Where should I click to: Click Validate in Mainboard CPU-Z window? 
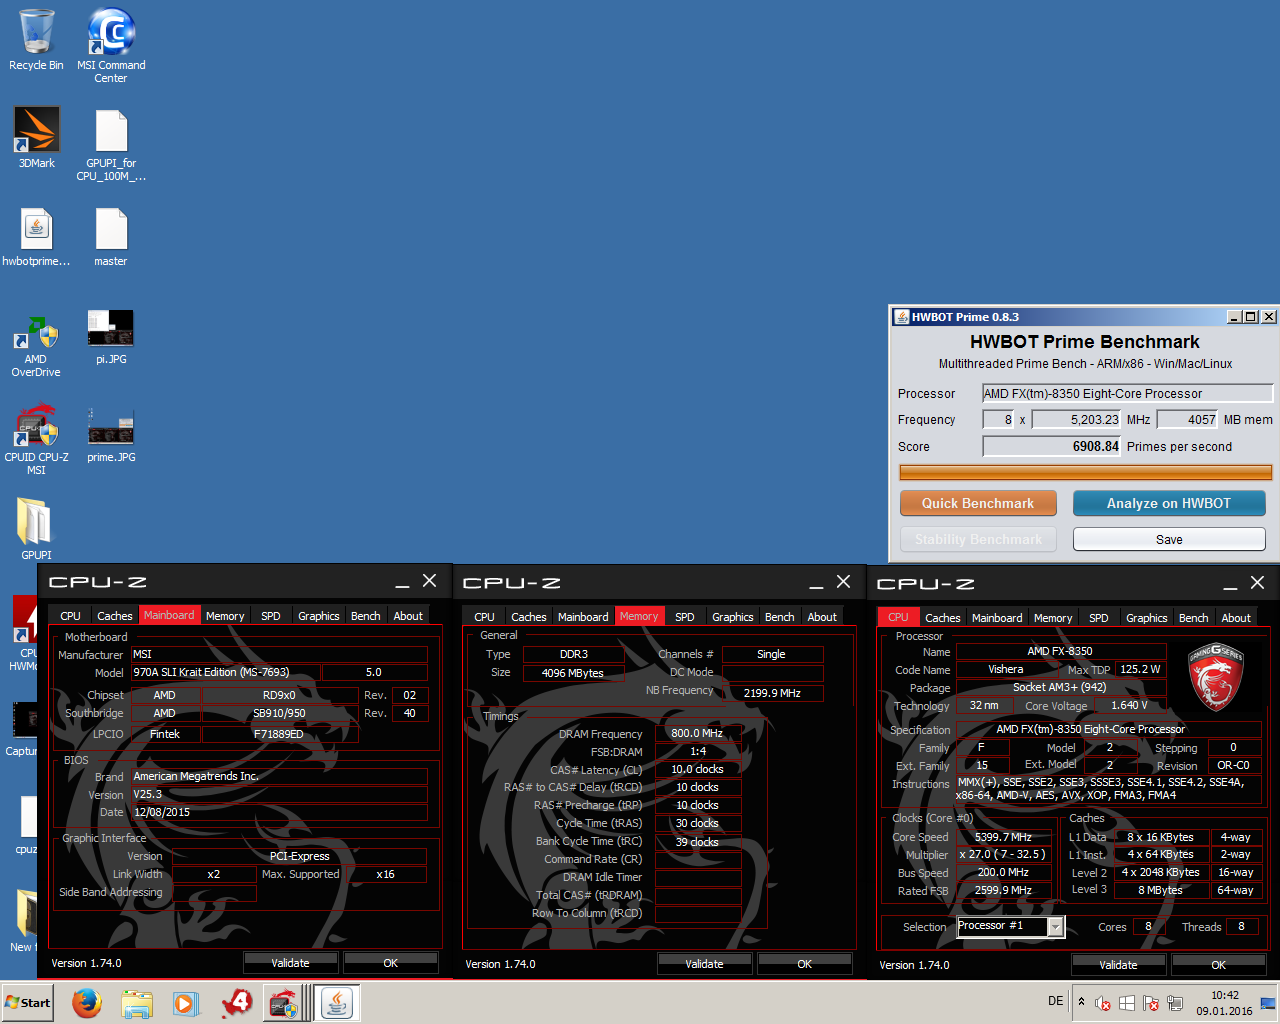pos(291,963)
